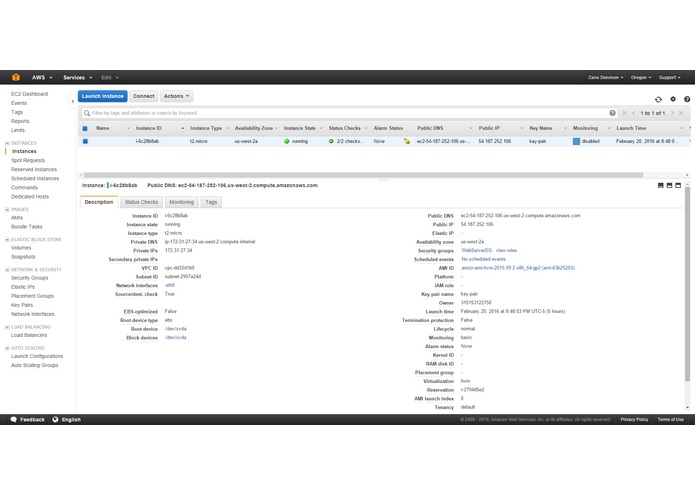Collapse the INSTANCES sidebar section

[7, 143]
